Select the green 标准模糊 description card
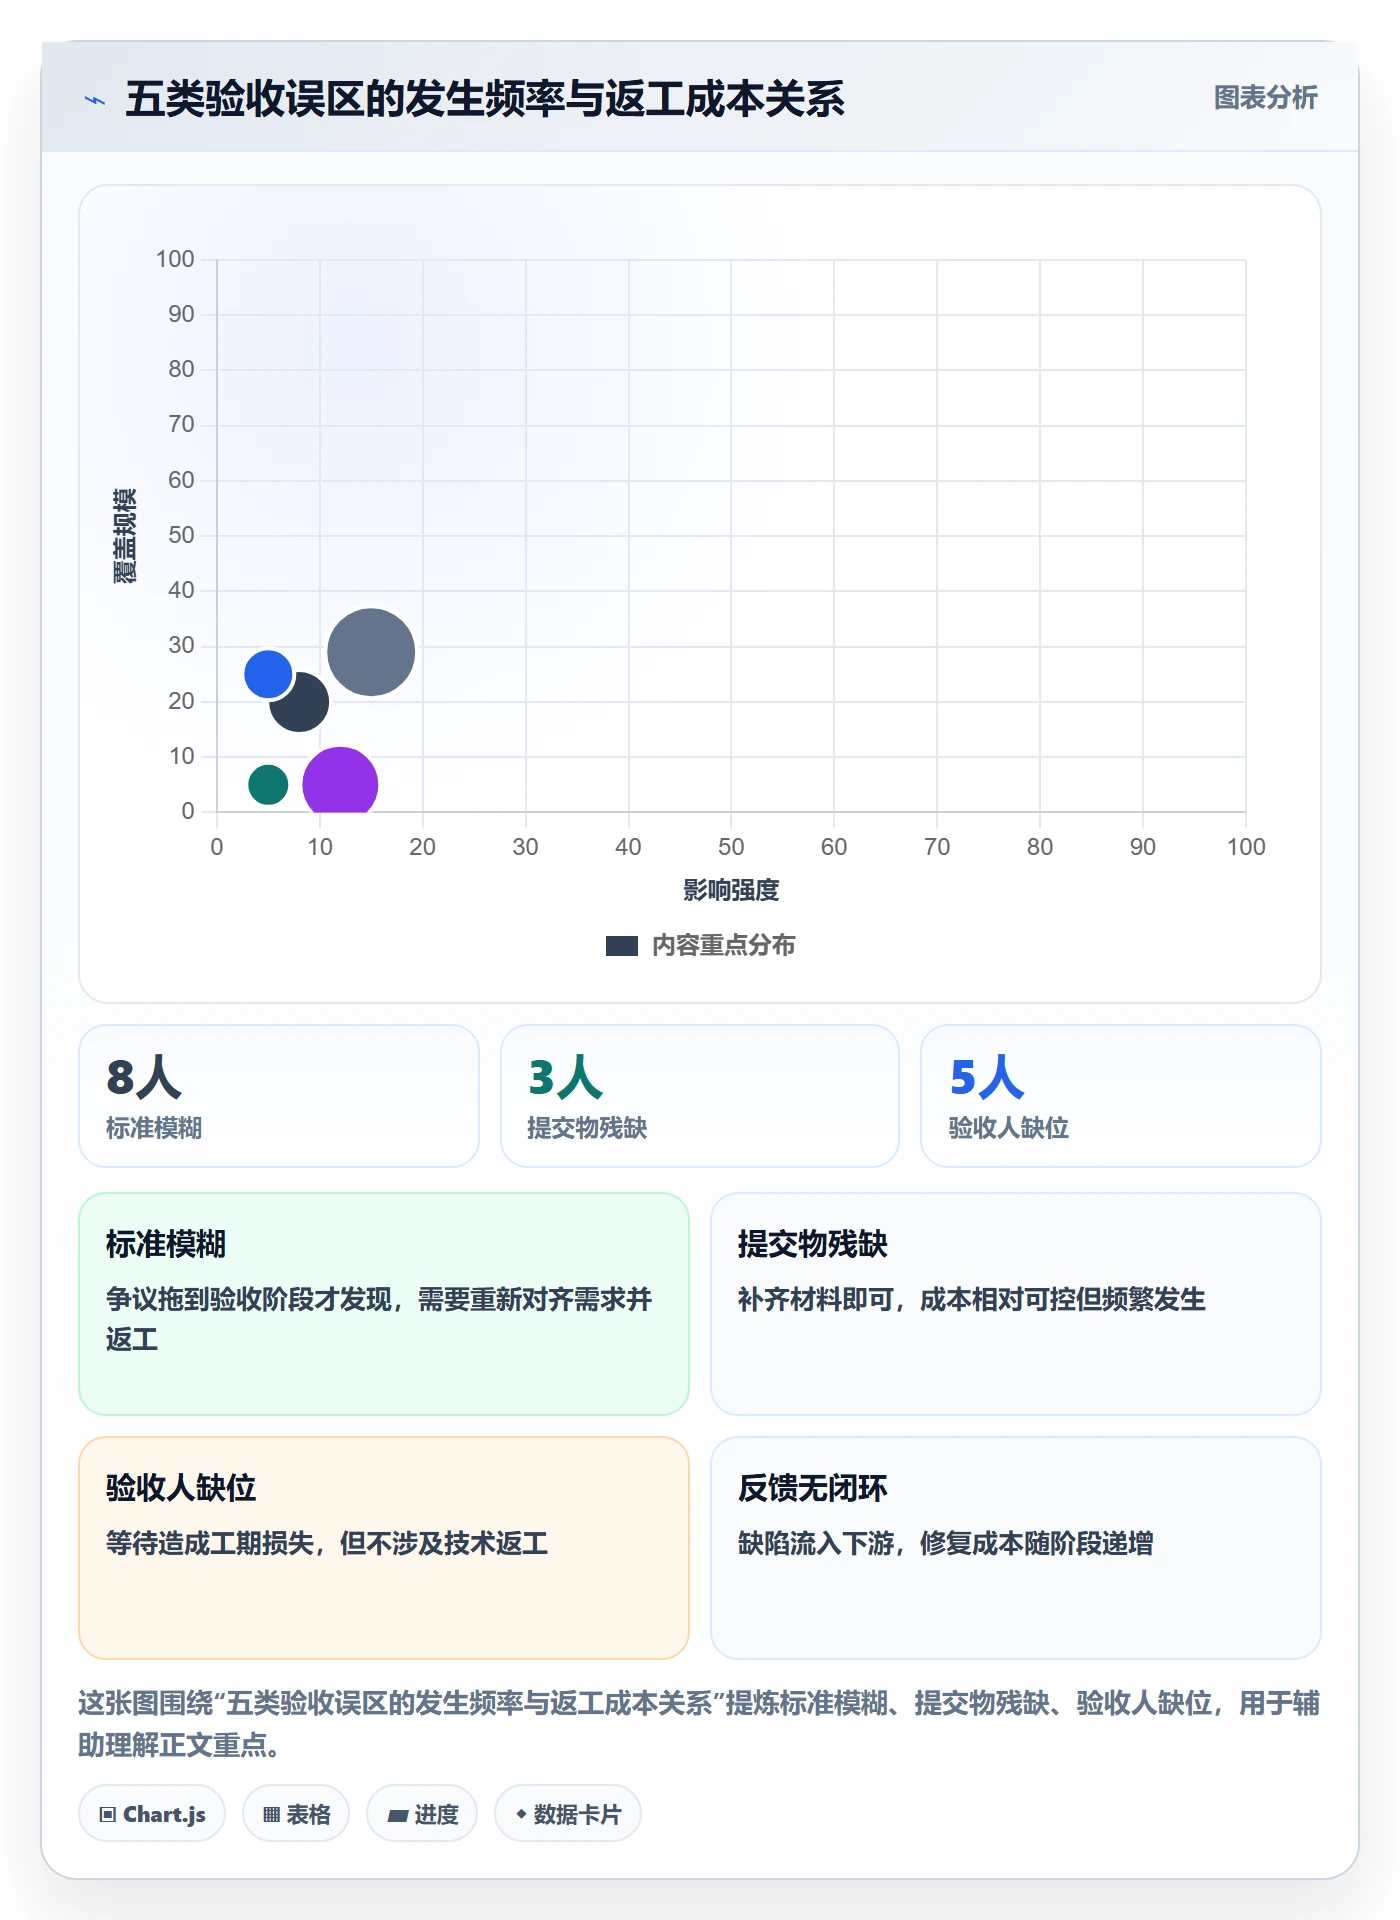Viewport: 1400px width, 1920px height. pos(384,1304)
